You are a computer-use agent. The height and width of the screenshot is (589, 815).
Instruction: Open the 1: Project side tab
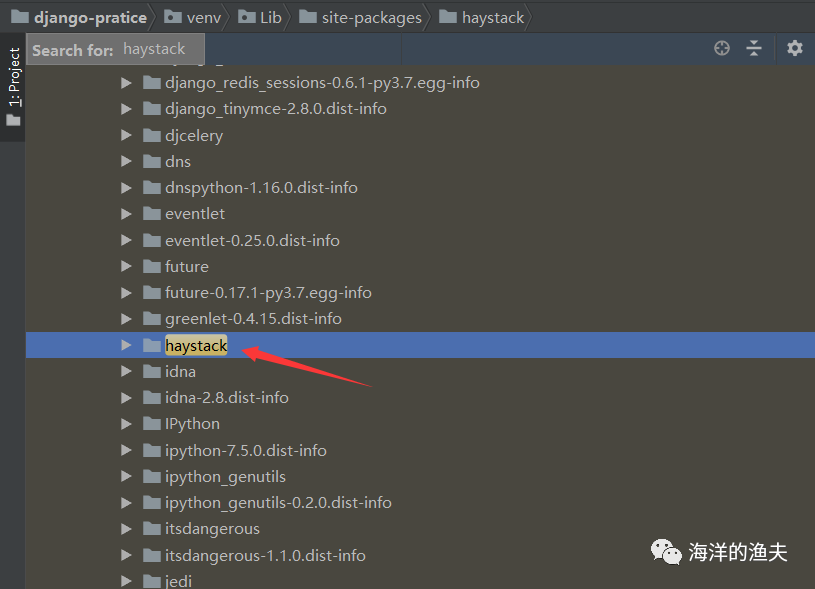click(13, 87)
